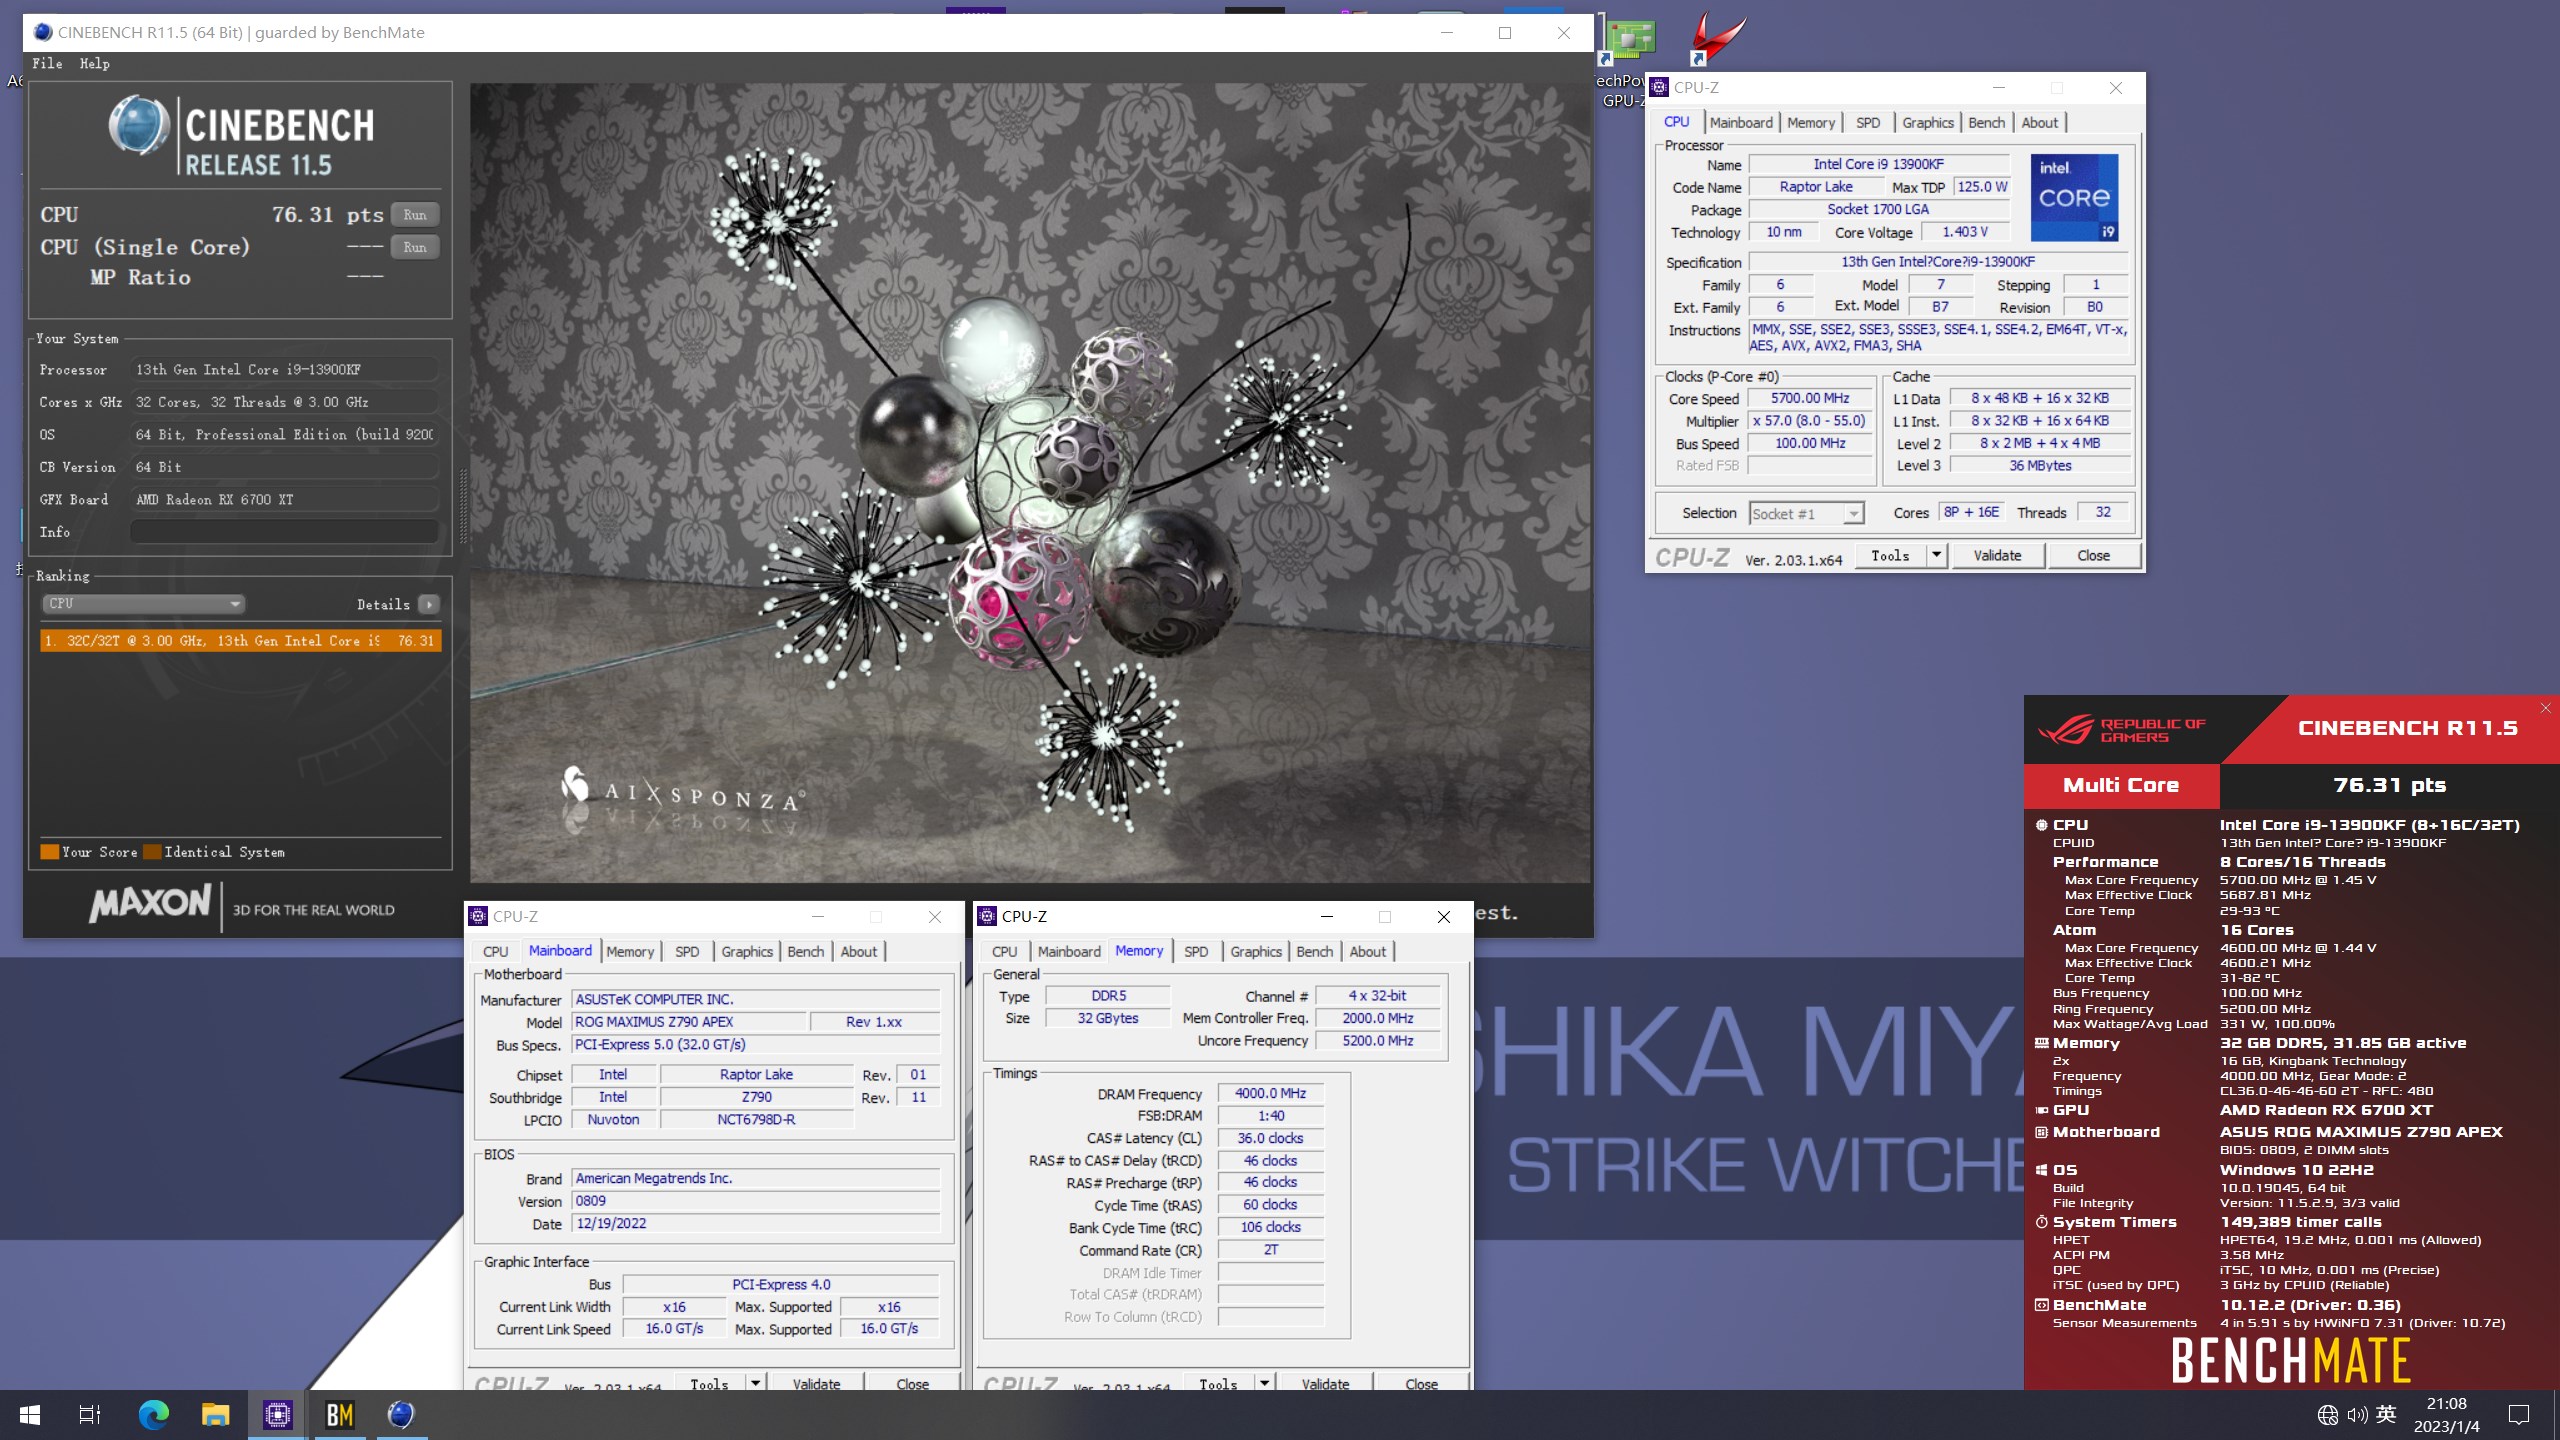
Task: Select the Uncore Frequency 5200.0 MHz value
Action: 1378,1041
